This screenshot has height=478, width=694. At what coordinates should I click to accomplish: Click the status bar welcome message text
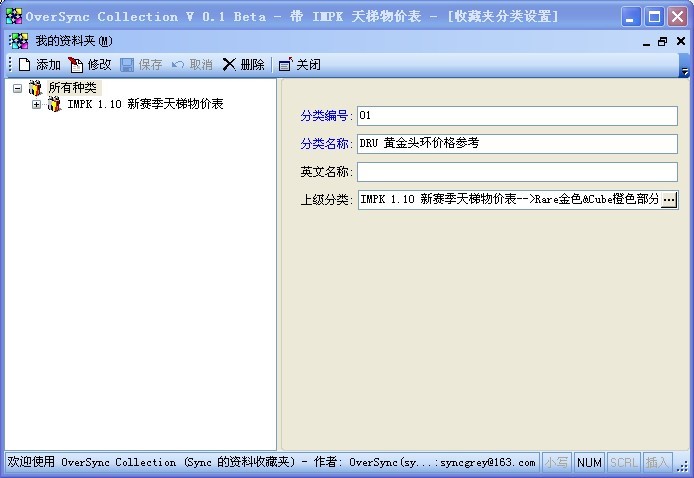[271, 463]
